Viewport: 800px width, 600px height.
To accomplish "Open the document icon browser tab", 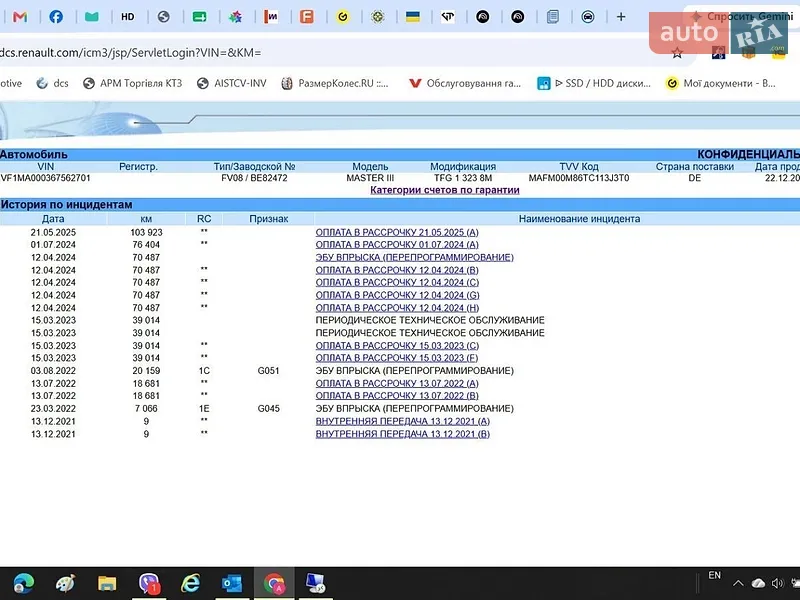I will pyautogui.click(x=553, y=17).
